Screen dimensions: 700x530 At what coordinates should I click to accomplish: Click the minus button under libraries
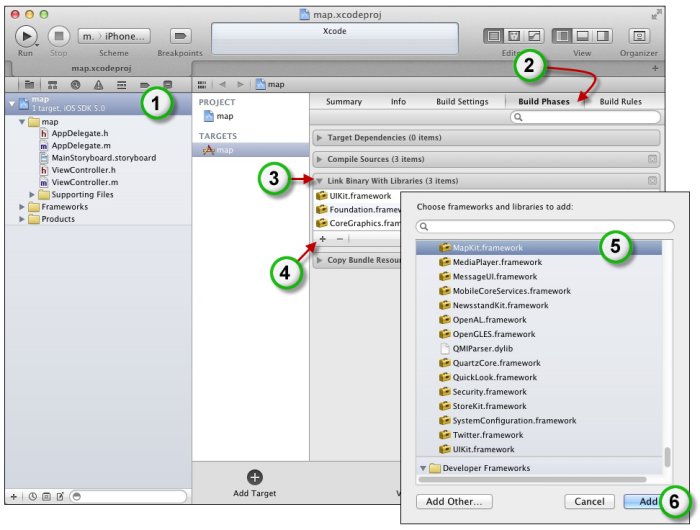pyautogui.click(x=340, y=239)
